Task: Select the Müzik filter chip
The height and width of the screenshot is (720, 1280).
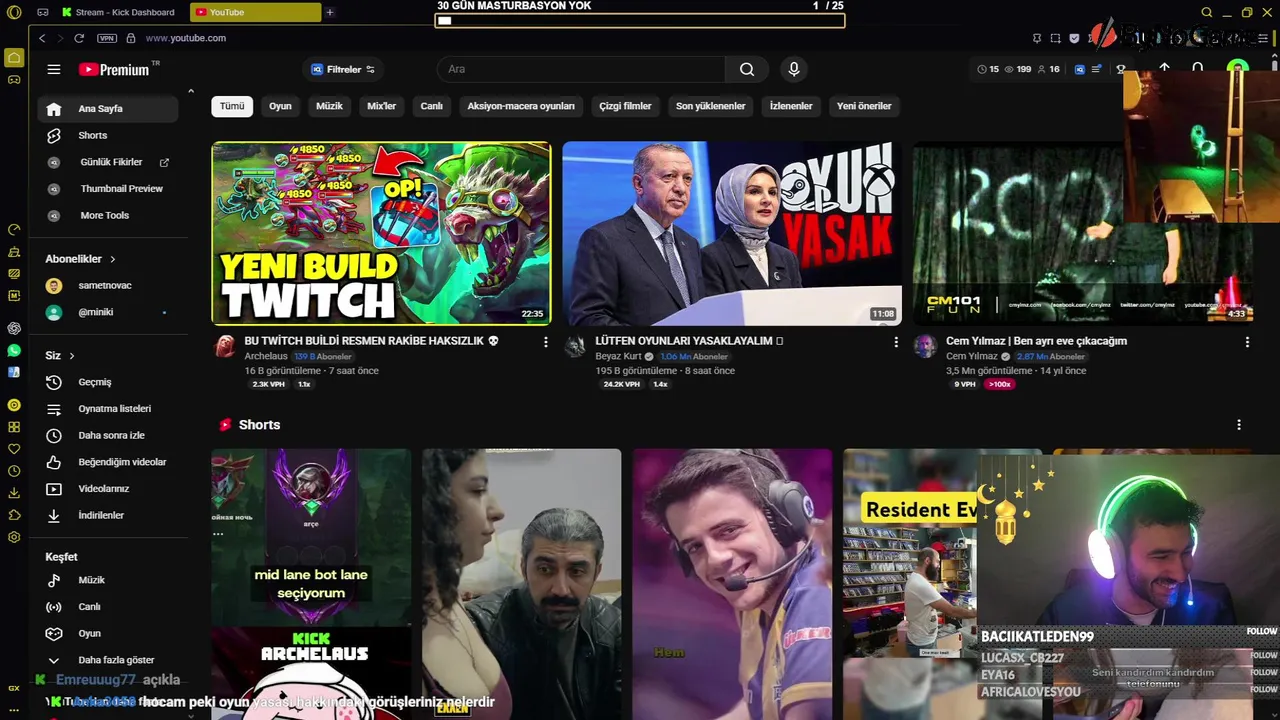Action: (x=329, y=106)
